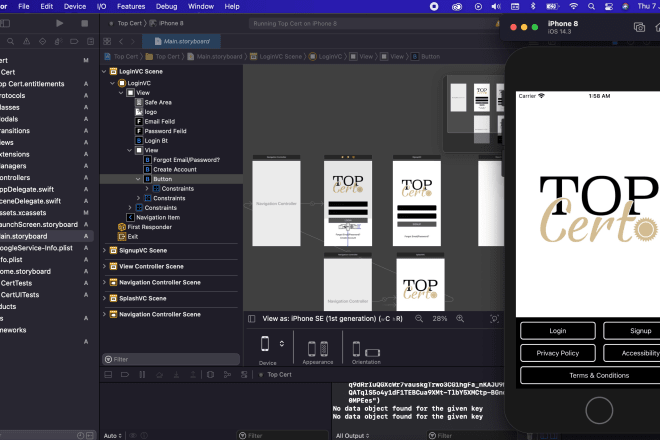660x440 pixels.
Task: Pause program execution in debug bar
Action: [x=142, y=374]
